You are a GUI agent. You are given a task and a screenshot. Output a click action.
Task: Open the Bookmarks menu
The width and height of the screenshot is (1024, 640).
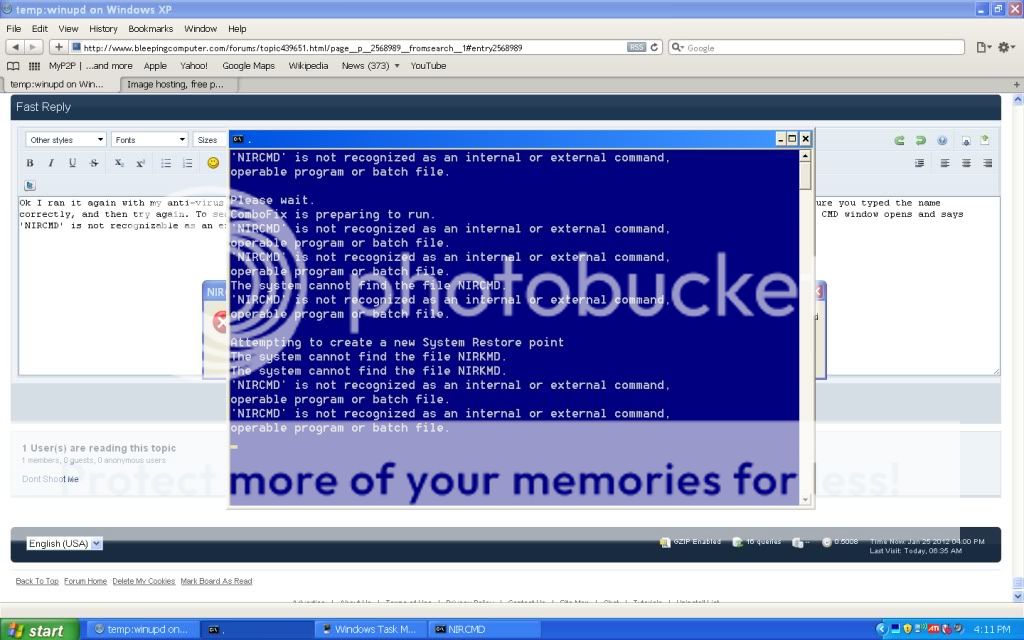coord(150,29)
